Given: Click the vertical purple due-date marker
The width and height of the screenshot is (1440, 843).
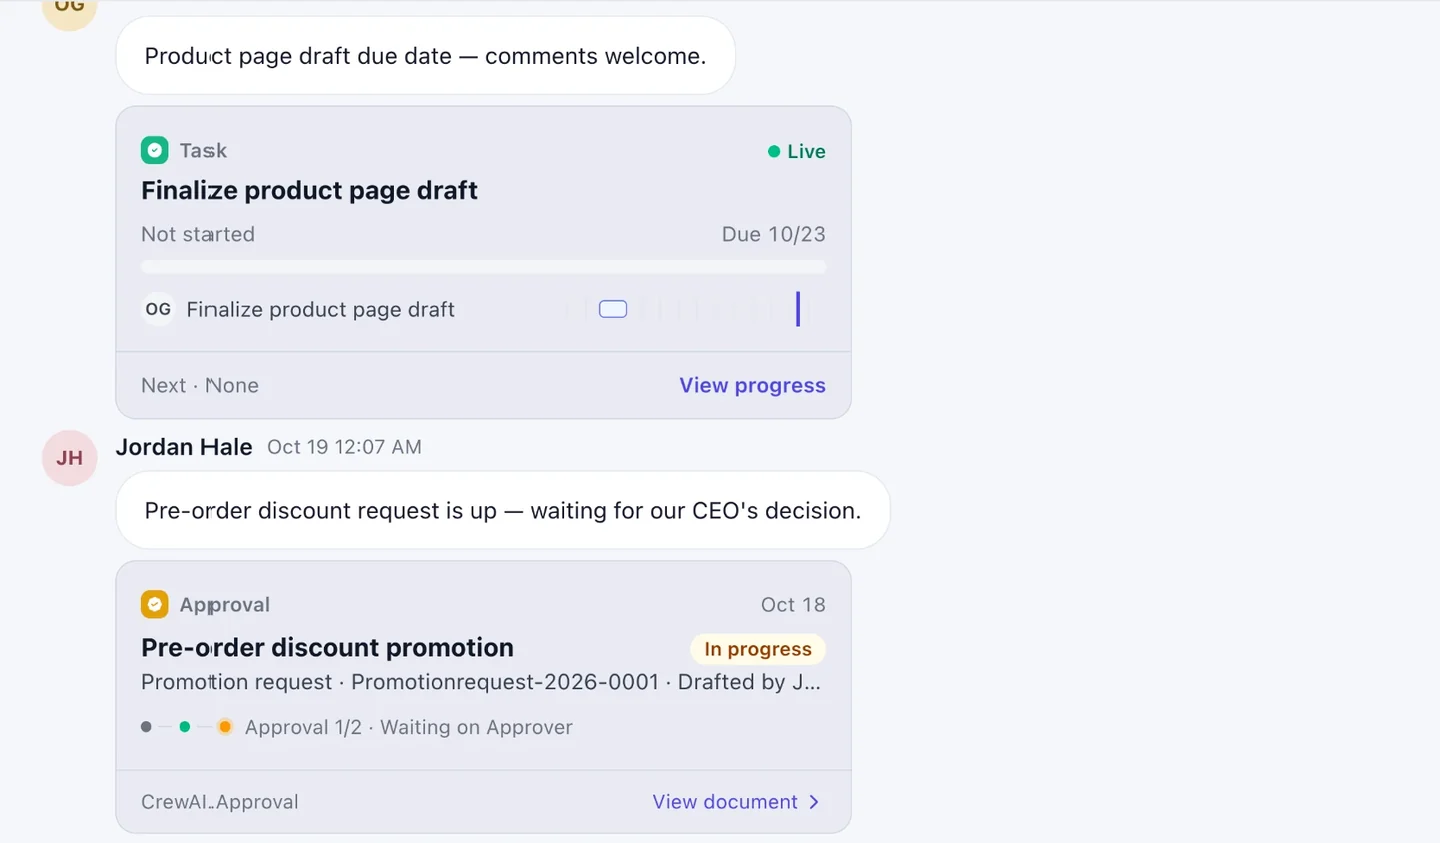Looking at the screenshot, I should point(798,309).
